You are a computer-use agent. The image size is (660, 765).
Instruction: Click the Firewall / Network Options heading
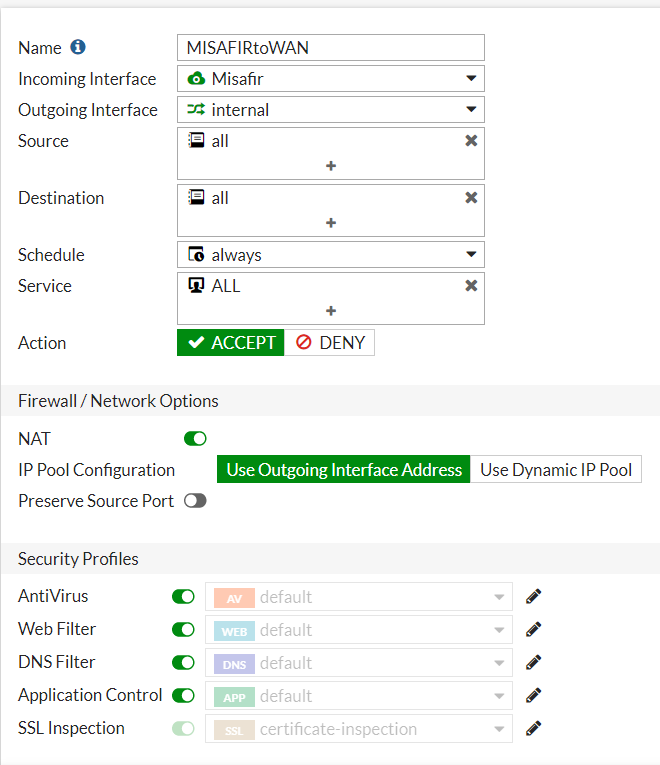pos(118,401)
